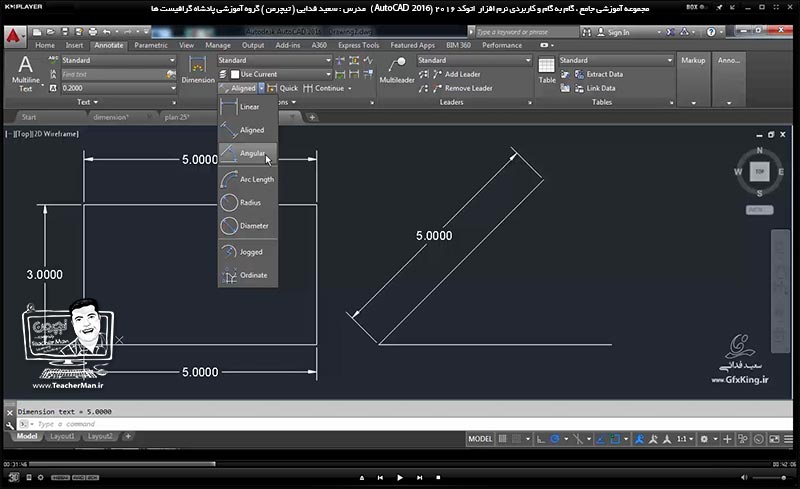Click the Multiline Text tool
The width and height of the screenshot is (800, 489).
point(26,74)
